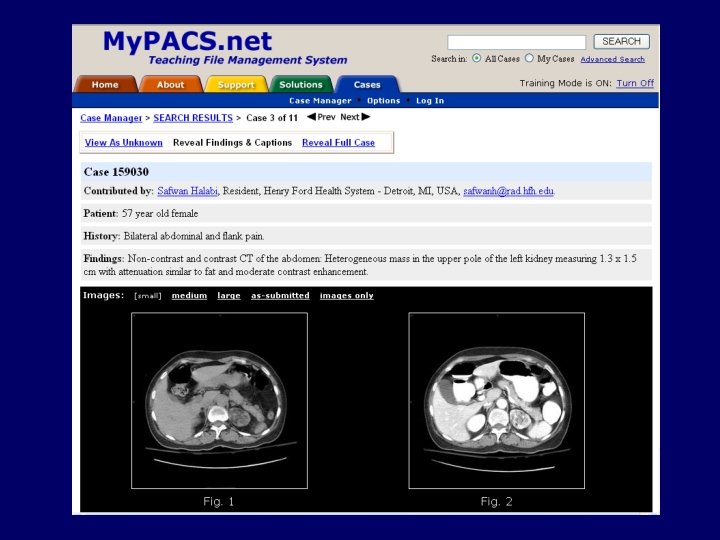720x540 pixels.
Task: Click the MyPACS.net logo
Action: (187, 41)
